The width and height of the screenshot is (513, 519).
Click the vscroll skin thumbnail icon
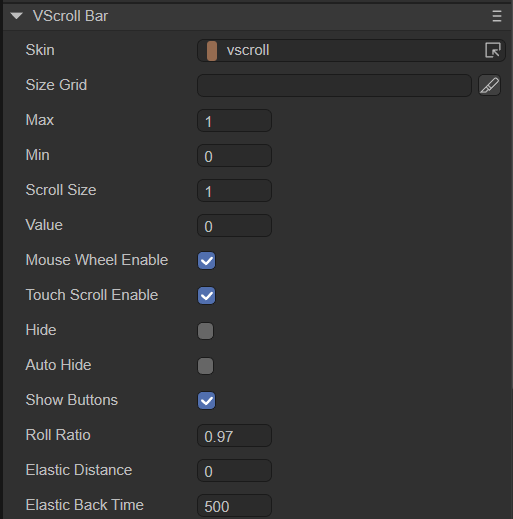pos(212,51)
